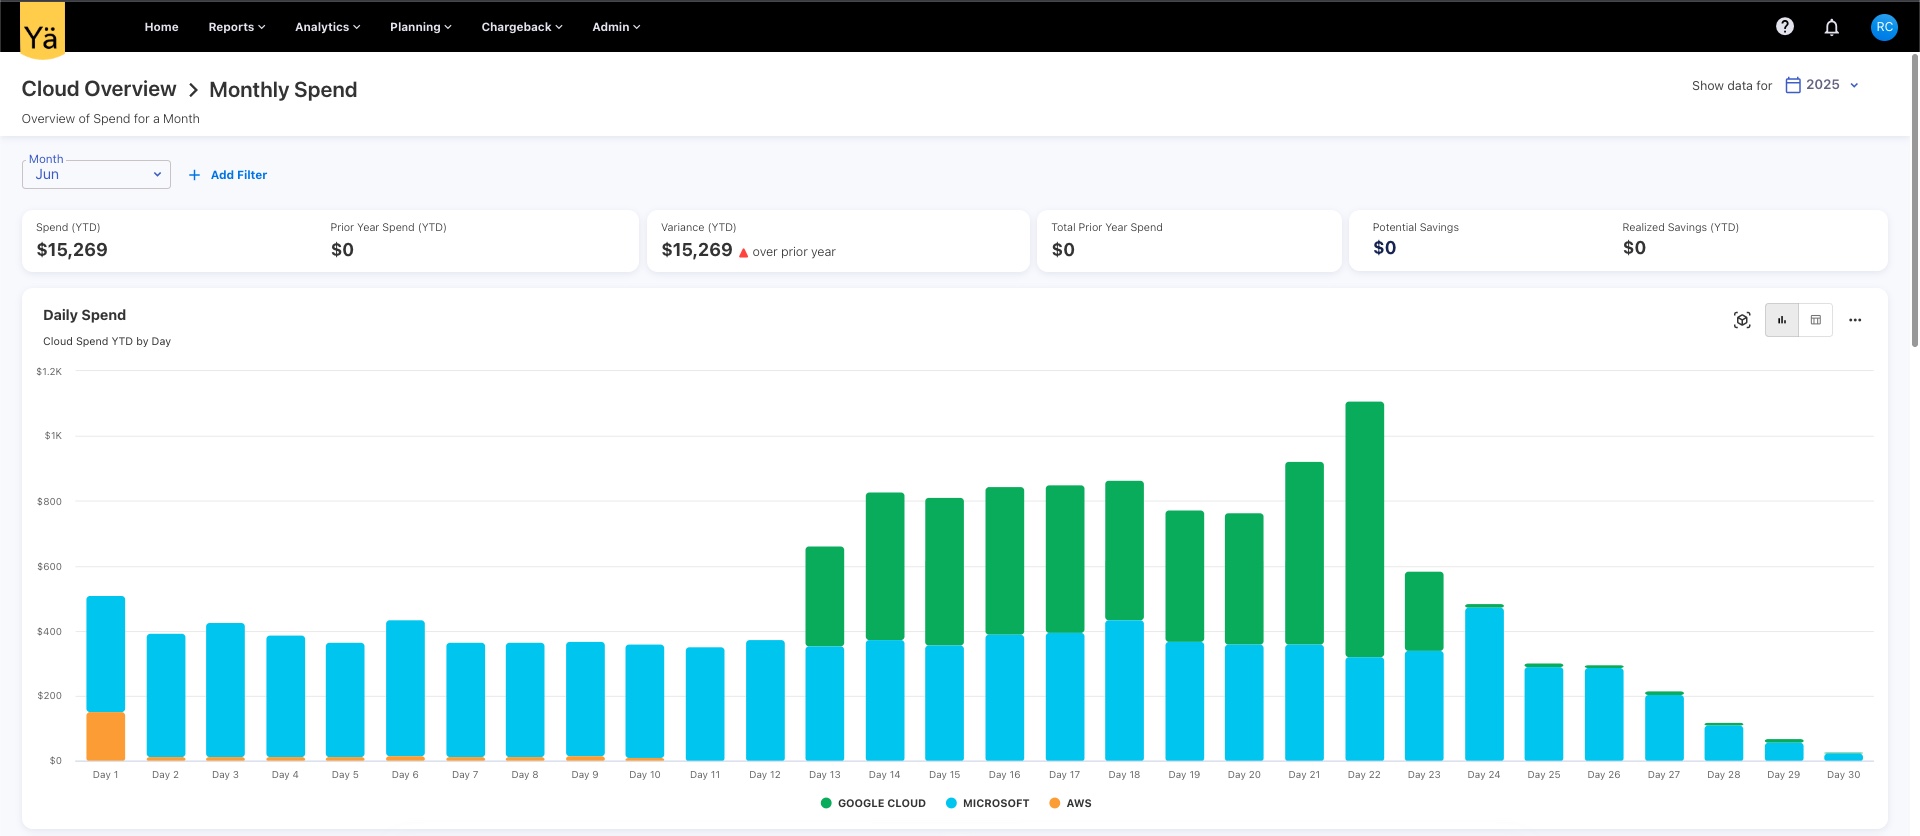
Task: Open the Daily Spend more options menu
Action: 1855,320
